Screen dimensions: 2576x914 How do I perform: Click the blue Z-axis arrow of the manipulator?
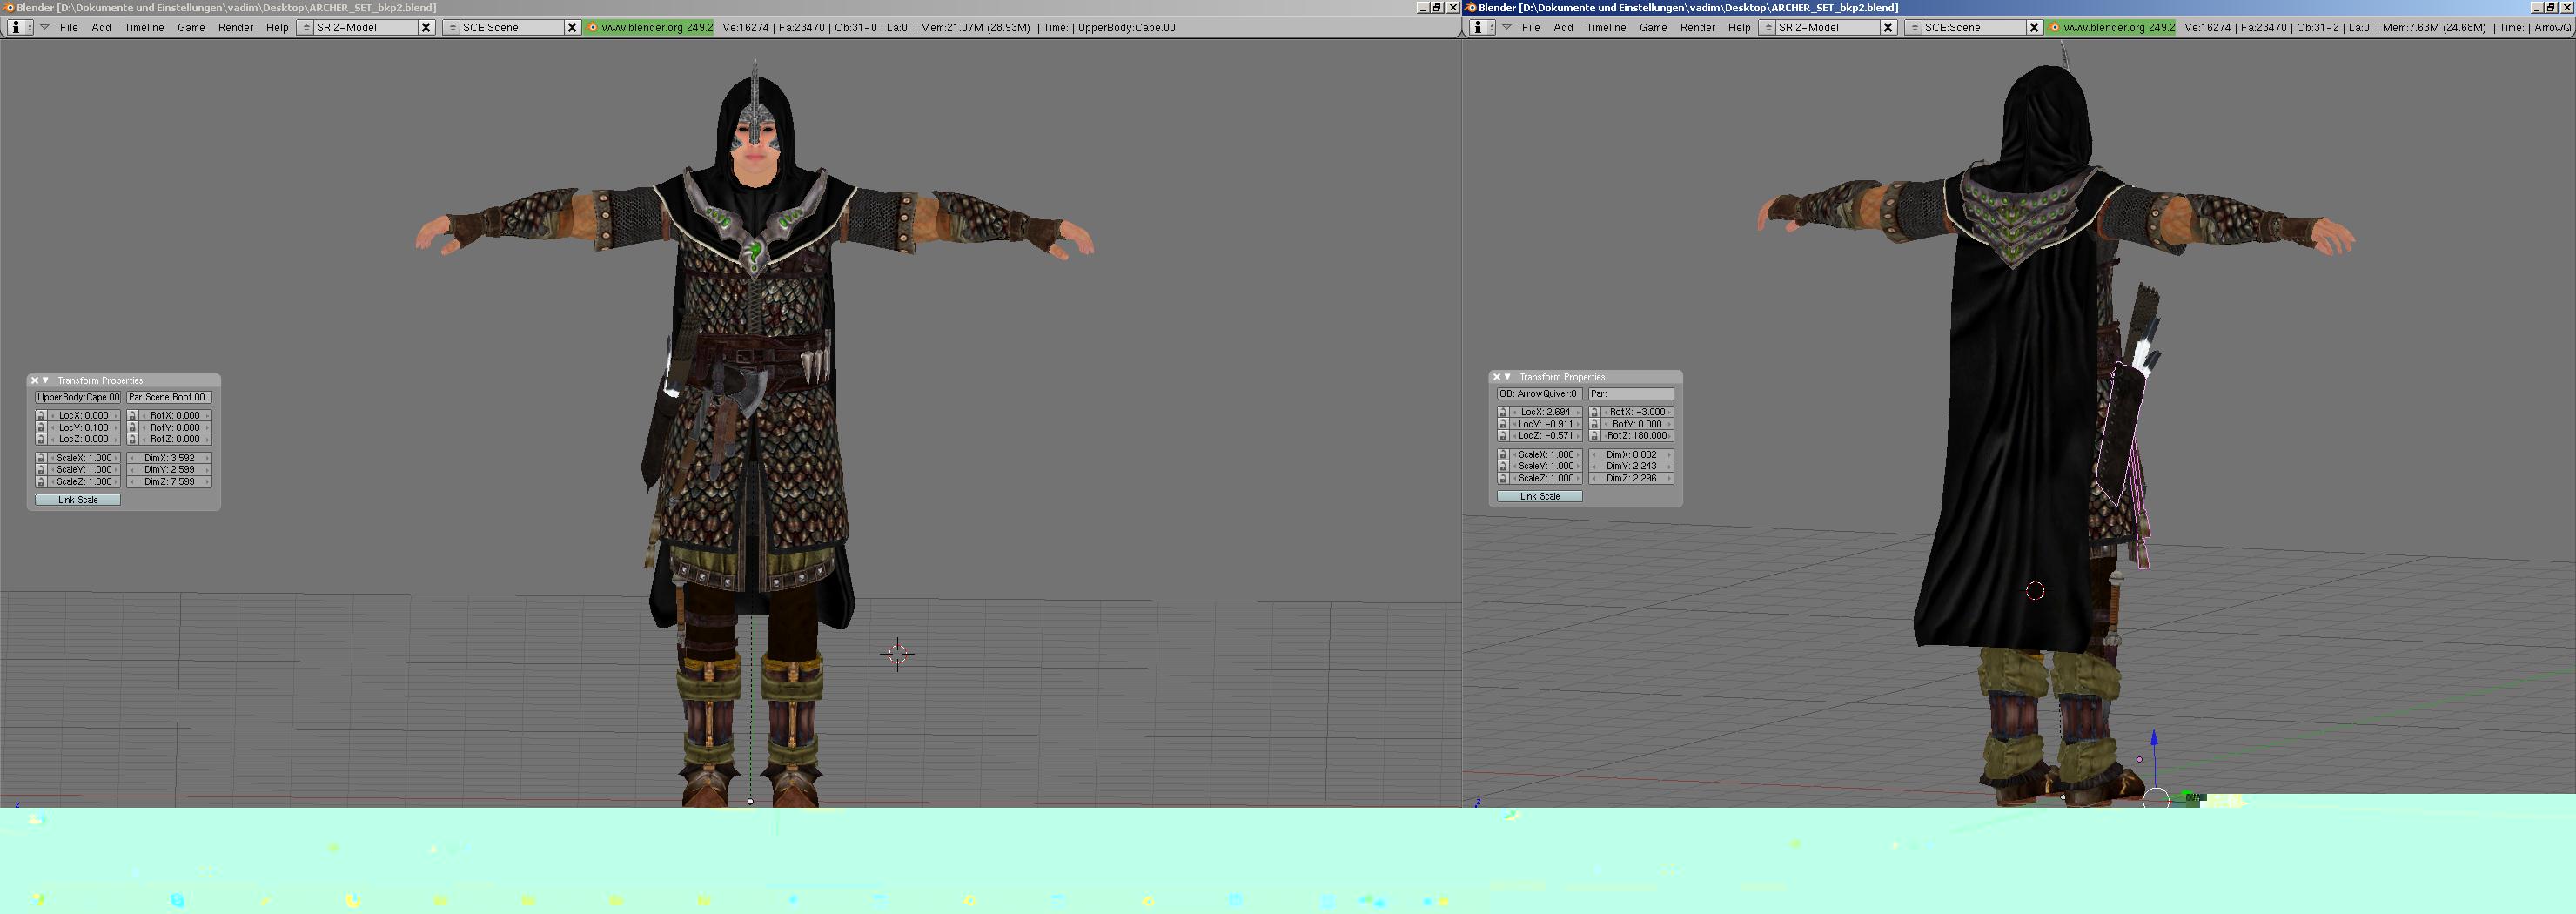pos(2154,739)
